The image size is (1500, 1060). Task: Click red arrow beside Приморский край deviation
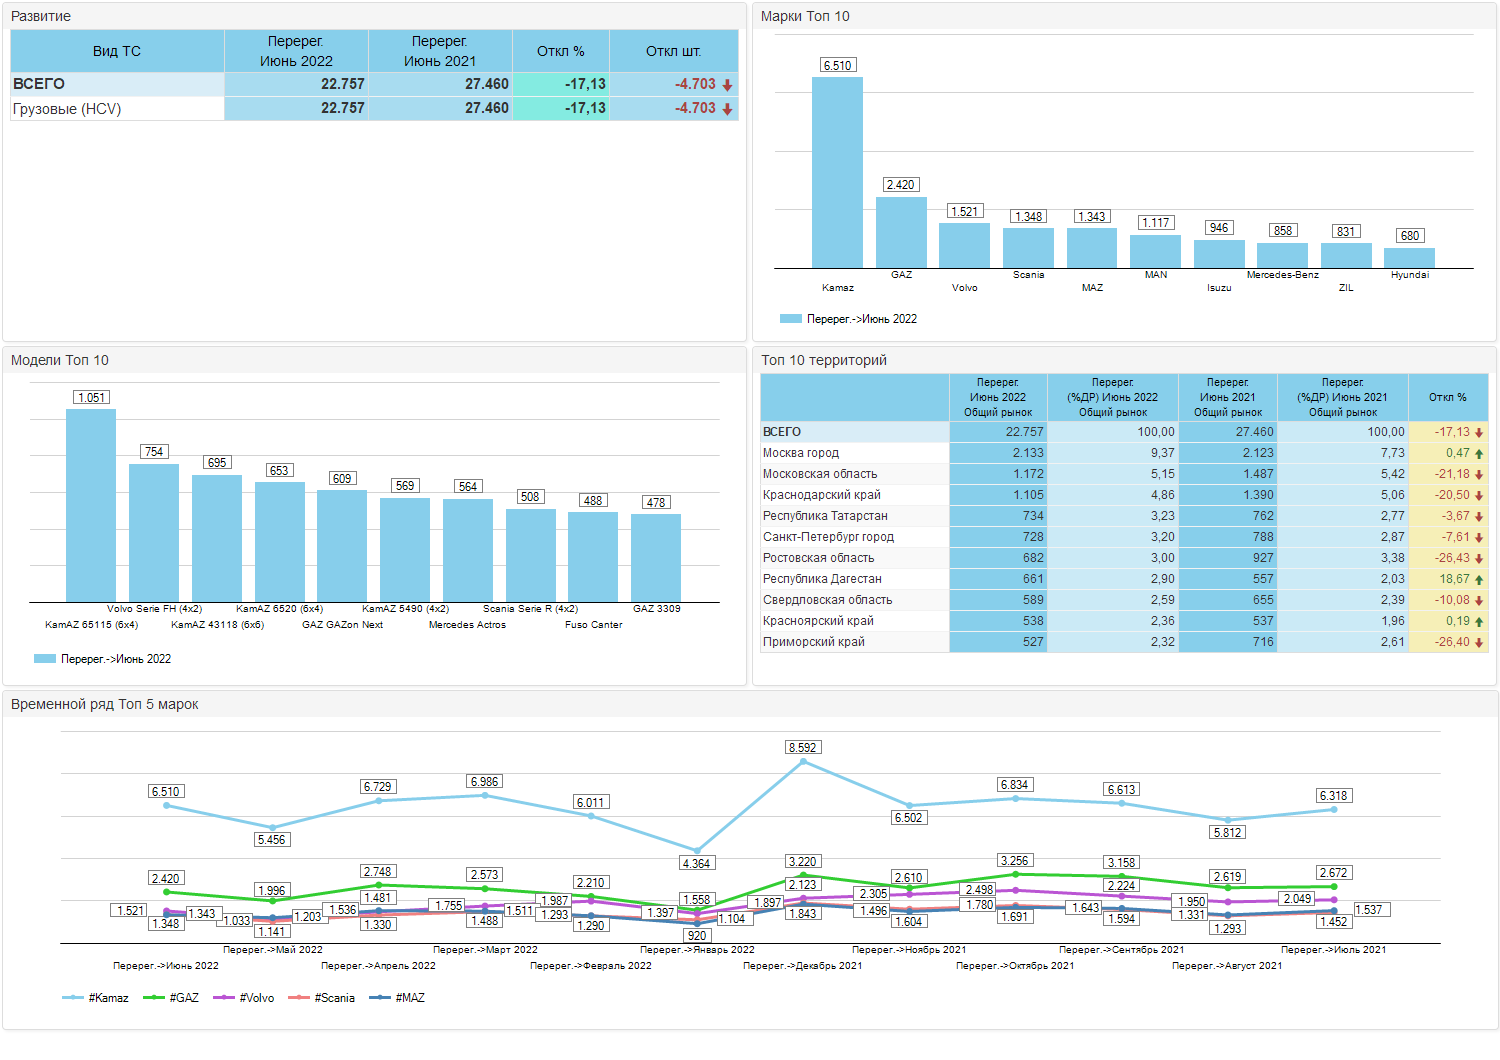(x=1479, y=643)
